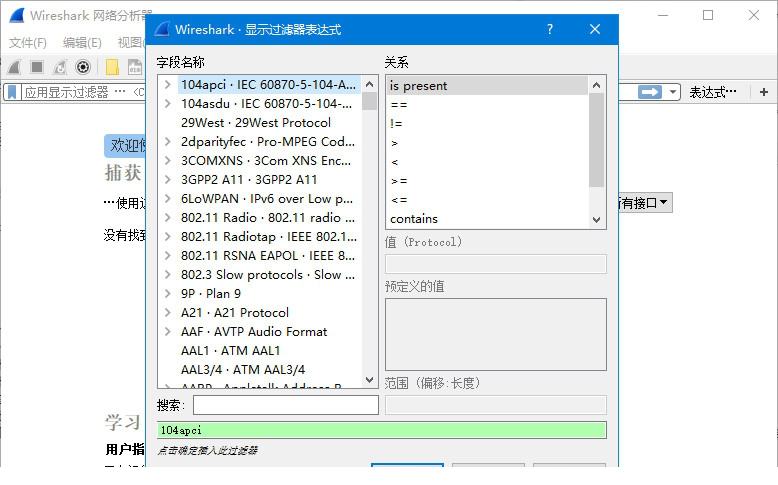Click the restart capture toolbar icon
The height and width of the screenshot is (485, 778).
60,67
